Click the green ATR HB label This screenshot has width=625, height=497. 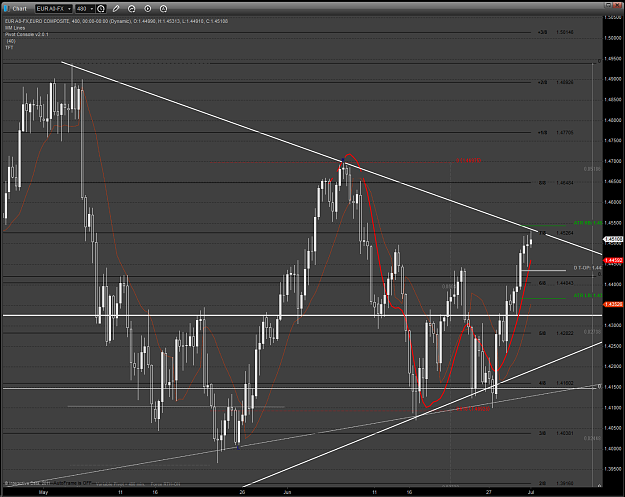point(588,223)
